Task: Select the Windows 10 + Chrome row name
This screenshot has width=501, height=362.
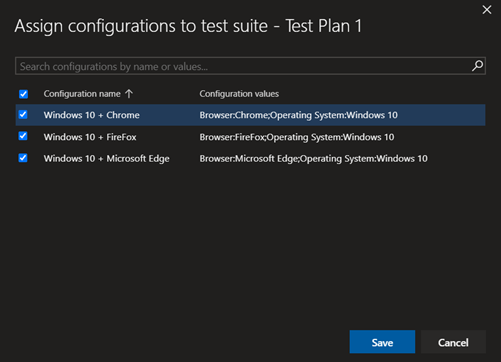Action: pos(92,115)
